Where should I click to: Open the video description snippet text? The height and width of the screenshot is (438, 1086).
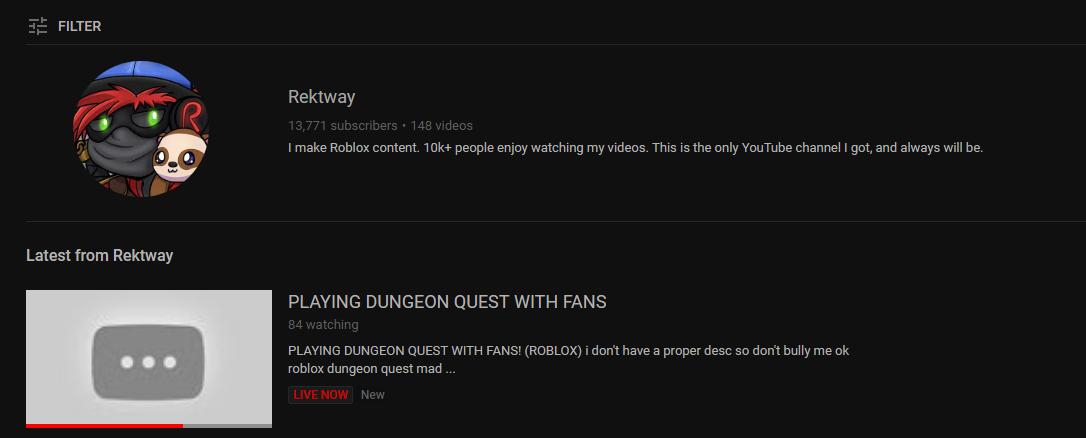[x=569, y=360]
